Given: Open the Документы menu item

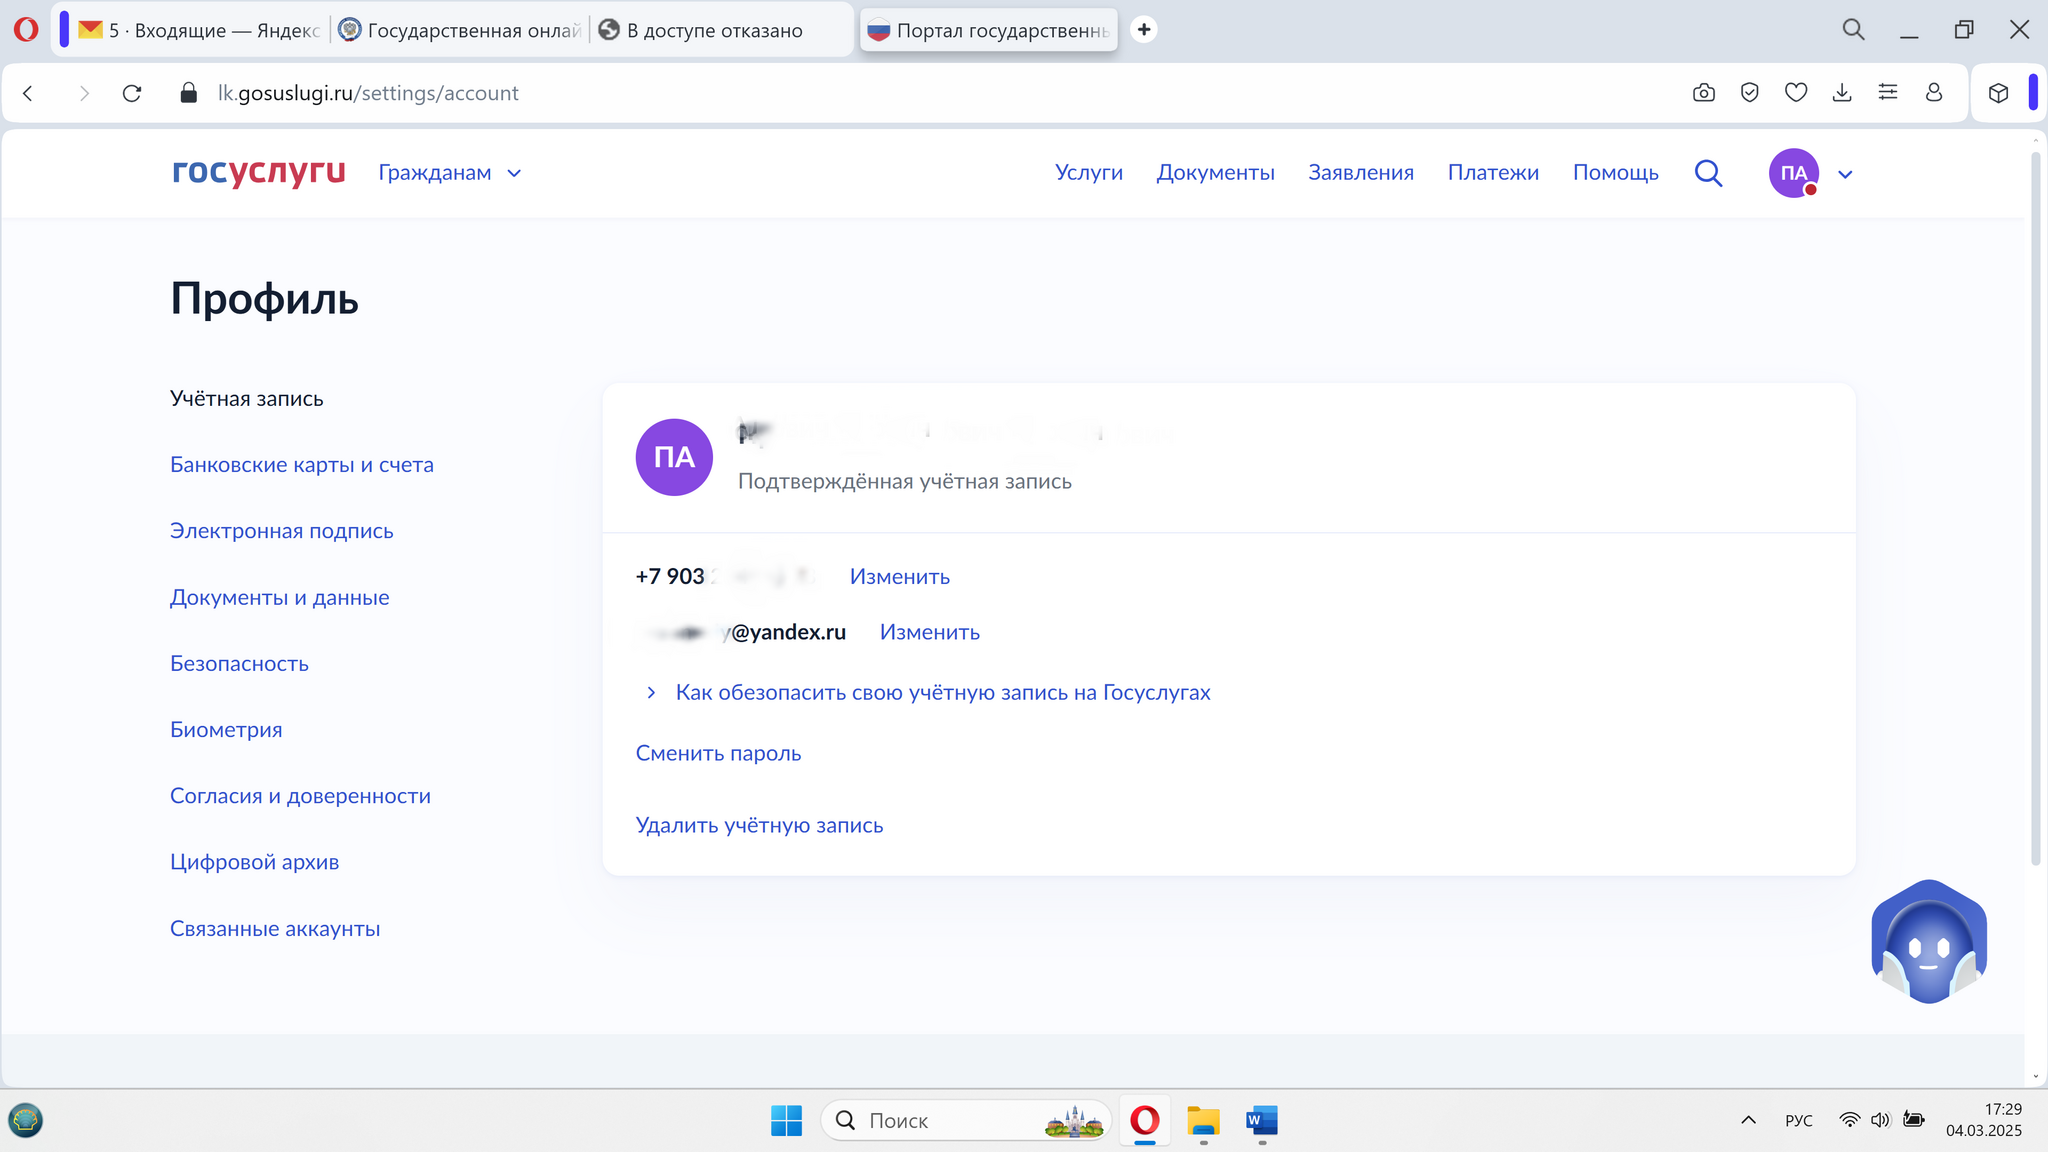Looking at the screenshot, I should click(x=1215, y=173).
